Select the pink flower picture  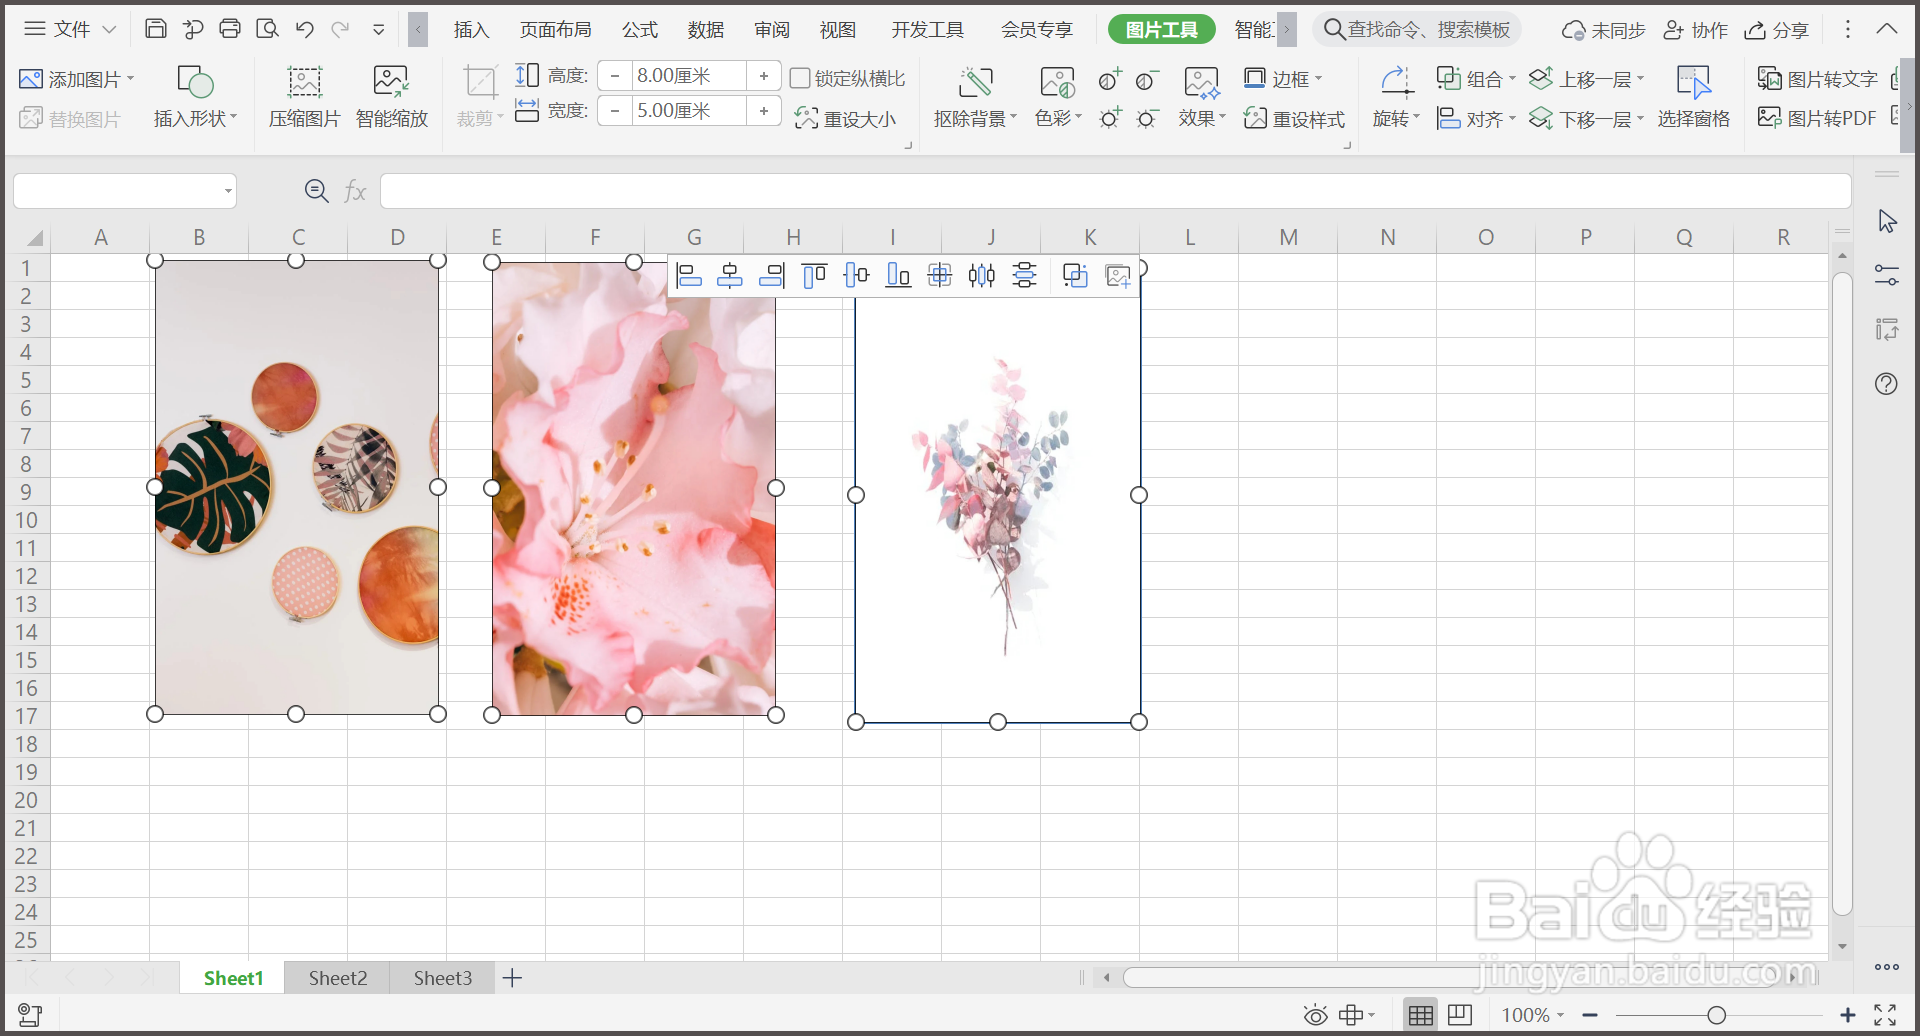(x=634, y=488)
